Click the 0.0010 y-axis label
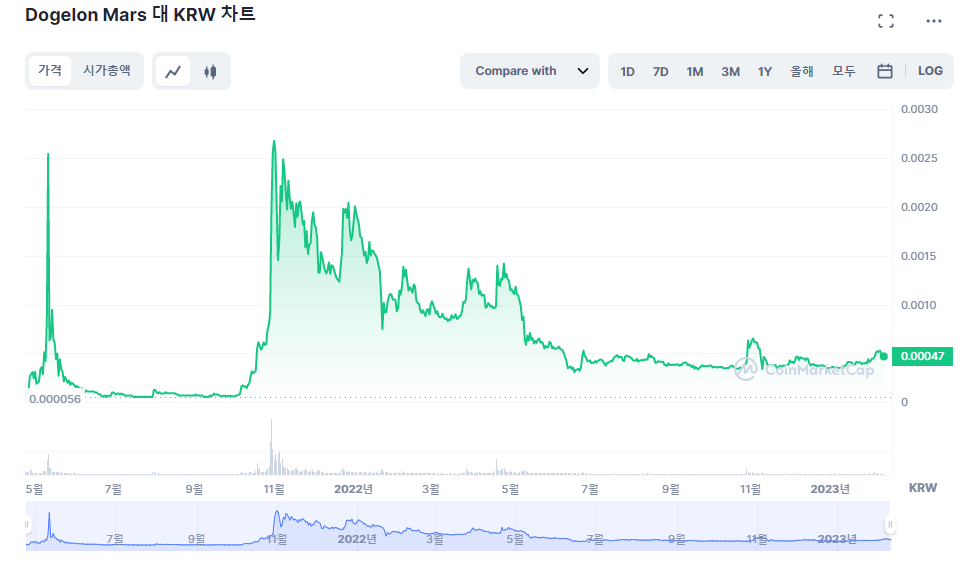Viewport: 967px width, 564px height. 919,305
